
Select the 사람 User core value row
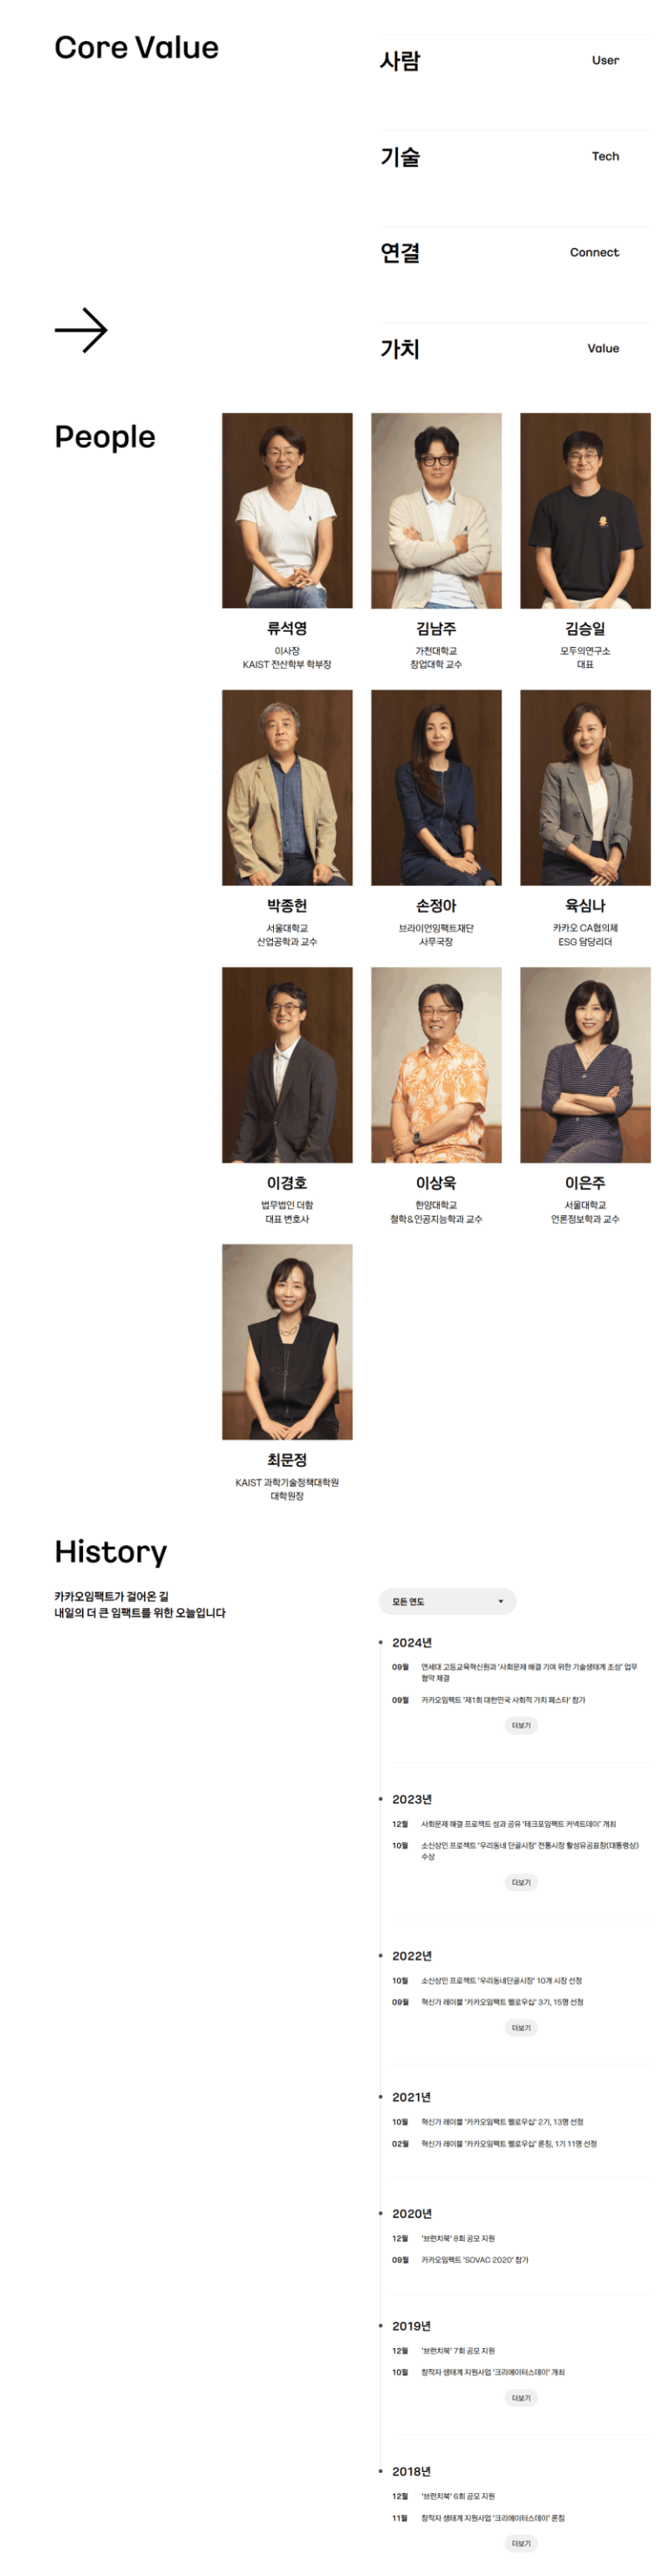pyautogui.click(x=515, y=61)
